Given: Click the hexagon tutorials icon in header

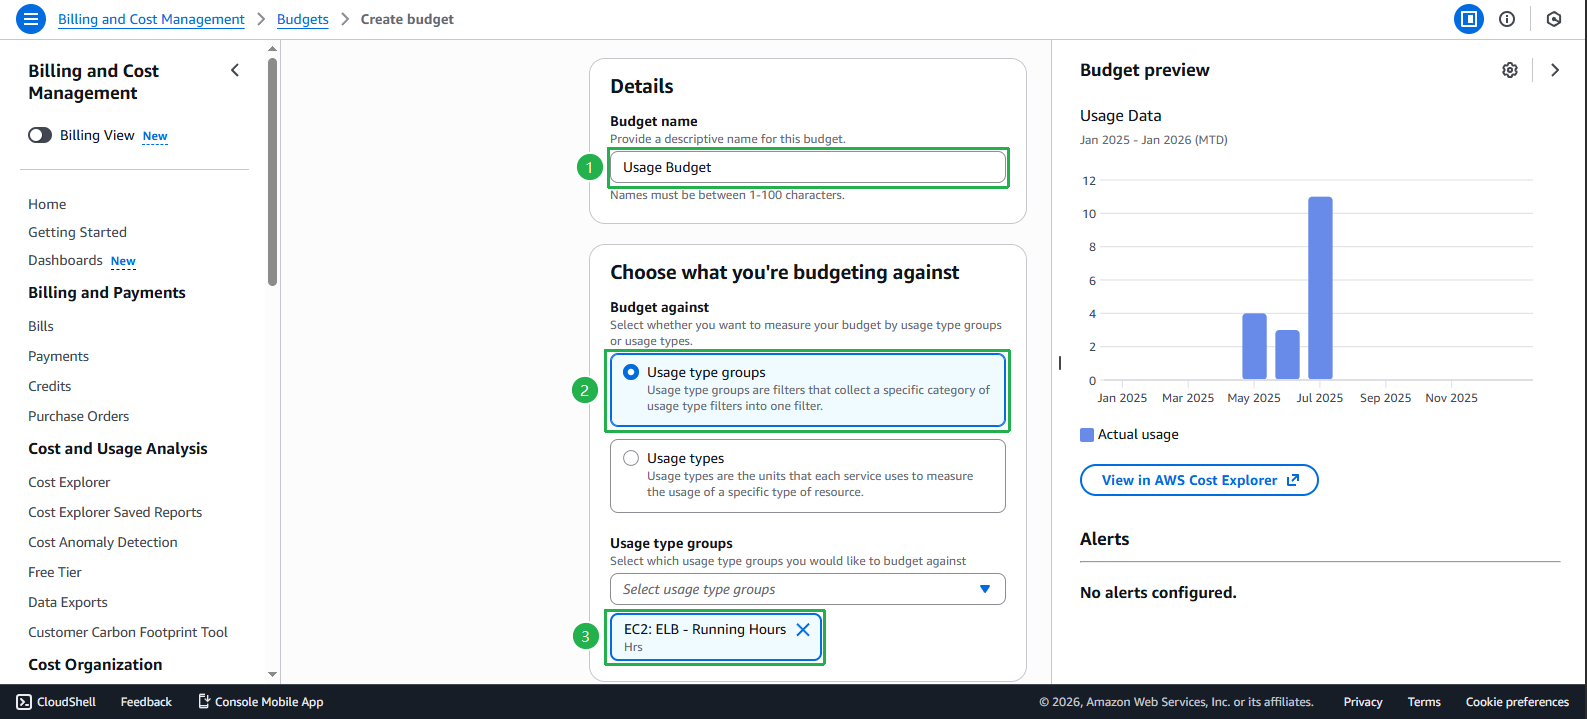Looking at the screenshot, I should point(1554,19).
